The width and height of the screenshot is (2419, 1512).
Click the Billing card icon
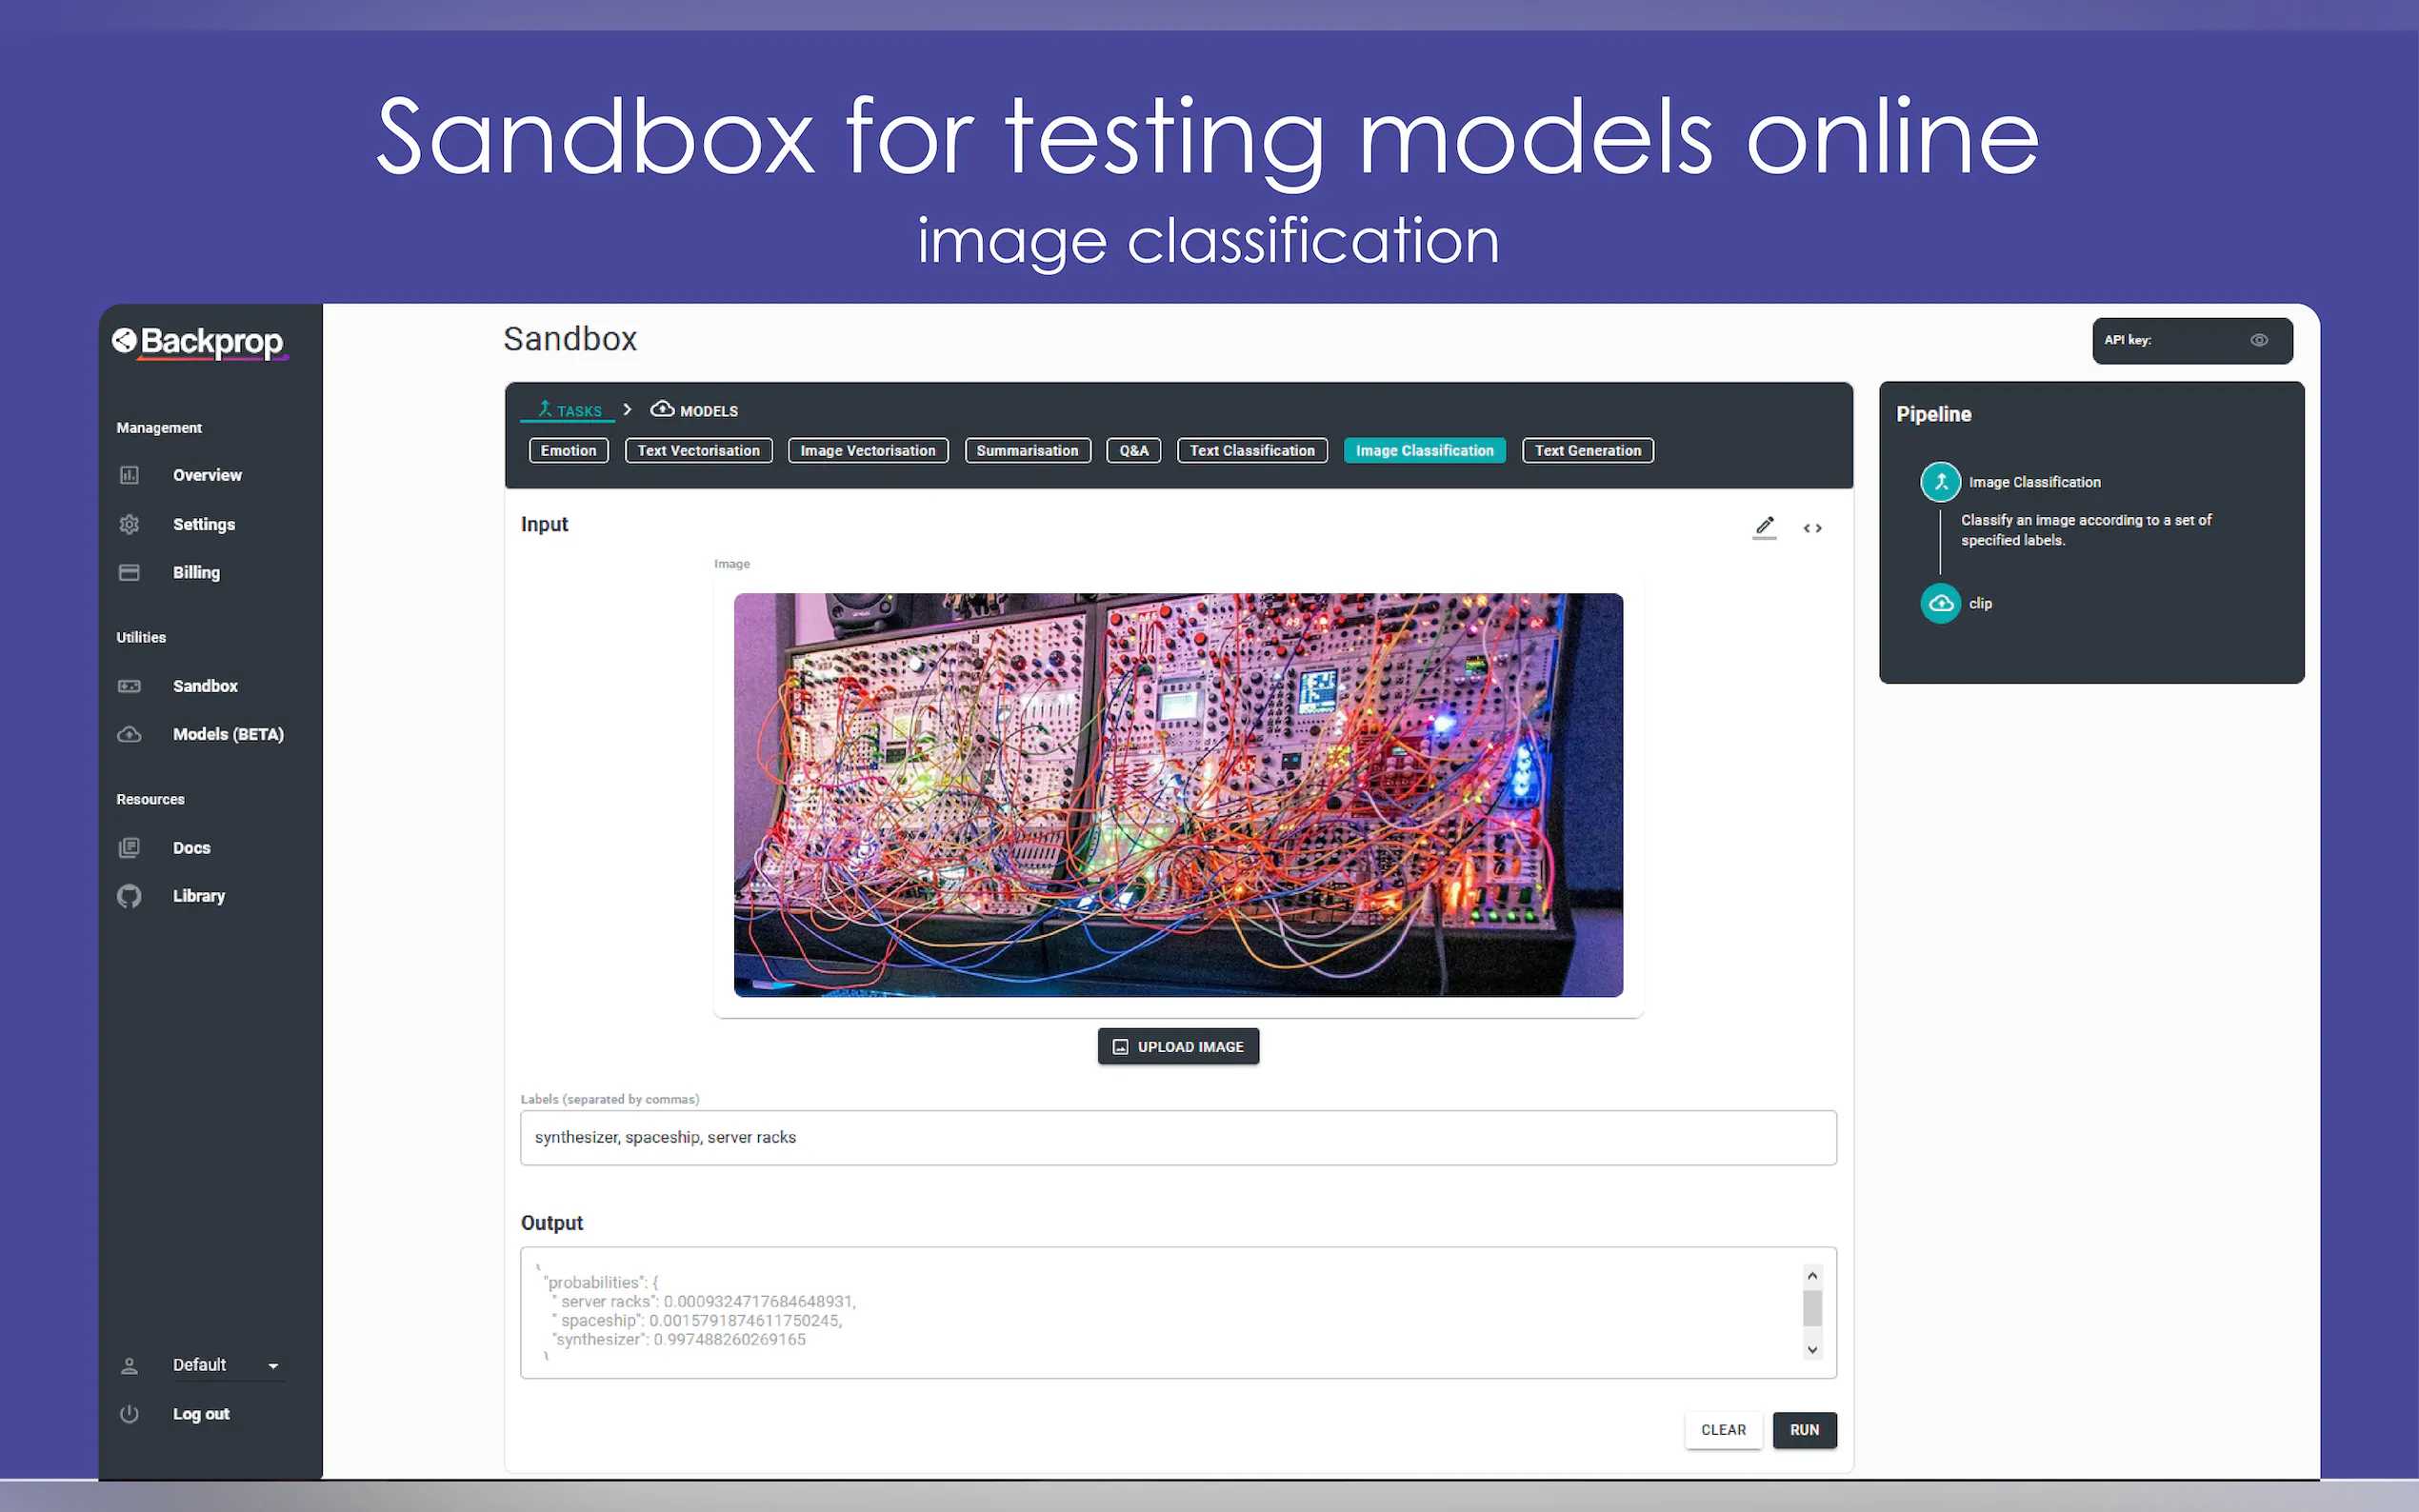129,572
